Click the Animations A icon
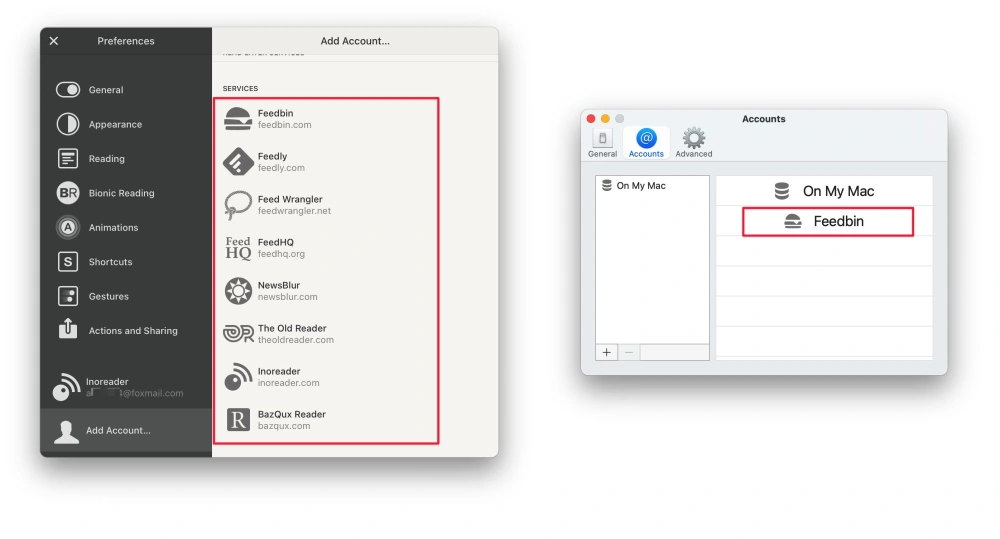 pyautogui.click(x=68, y=227)
